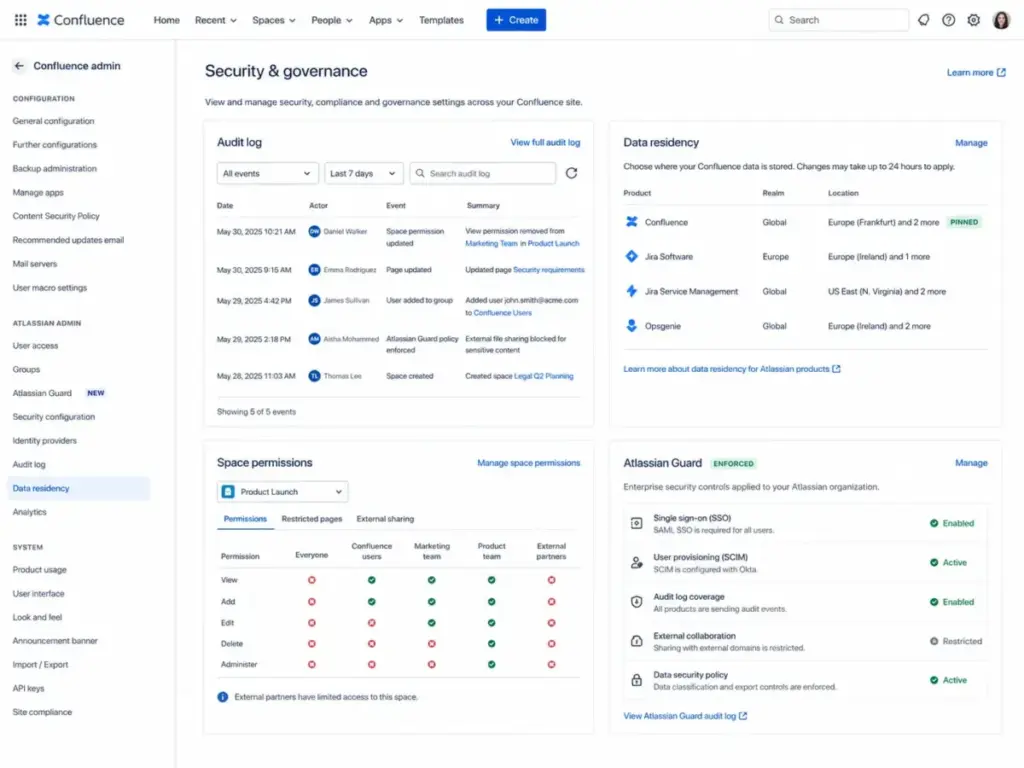The width and height of the screenshot is (1024, 768).
Task: Click the Audit log coverage icon
Action: pyautogui.click(x=636, y=602)
